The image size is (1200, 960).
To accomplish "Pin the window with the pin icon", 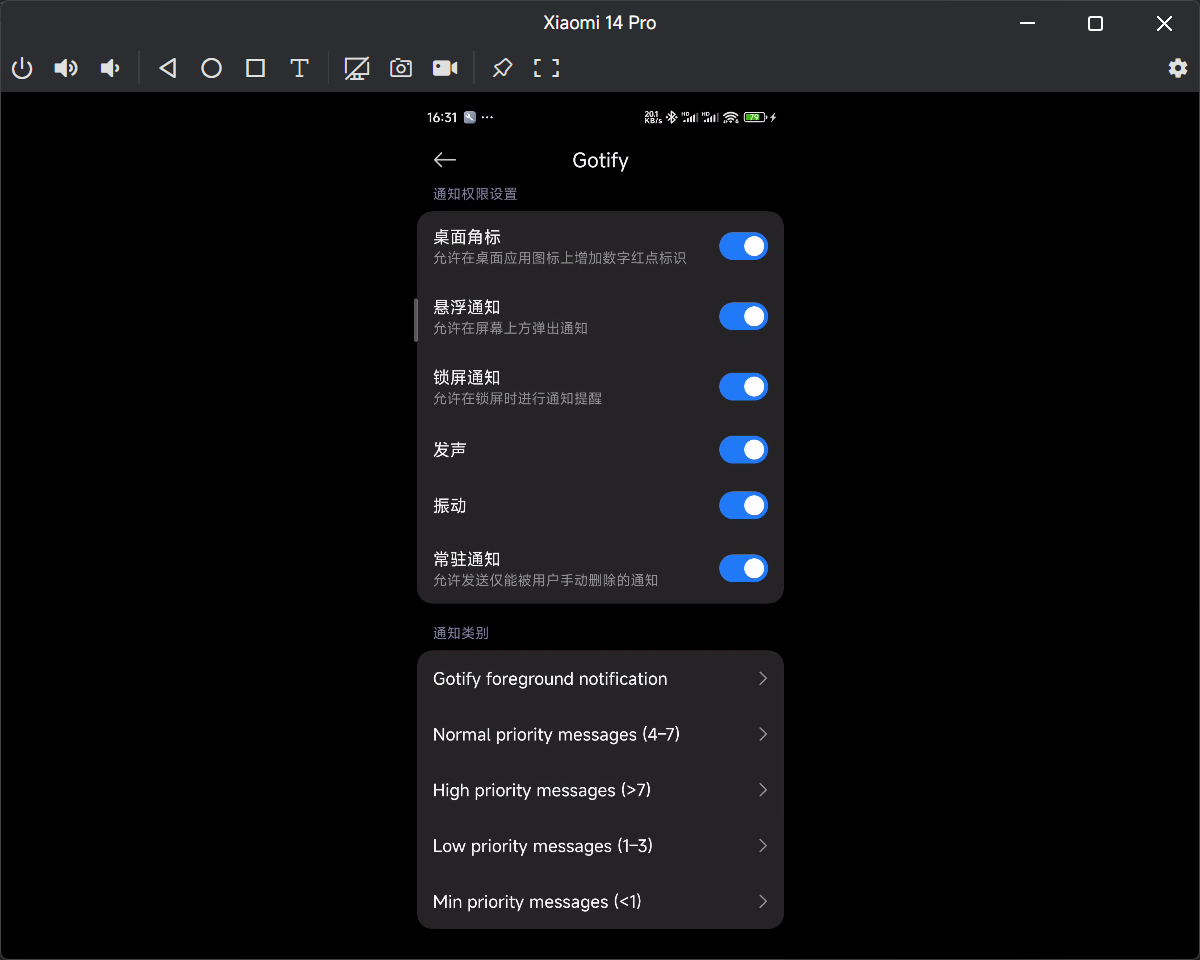I will coord(502,68).
